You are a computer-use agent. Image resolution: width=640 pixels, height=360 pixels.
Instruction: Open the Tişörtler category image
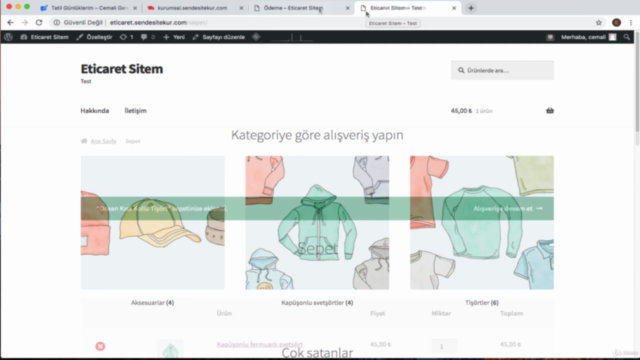482,222
